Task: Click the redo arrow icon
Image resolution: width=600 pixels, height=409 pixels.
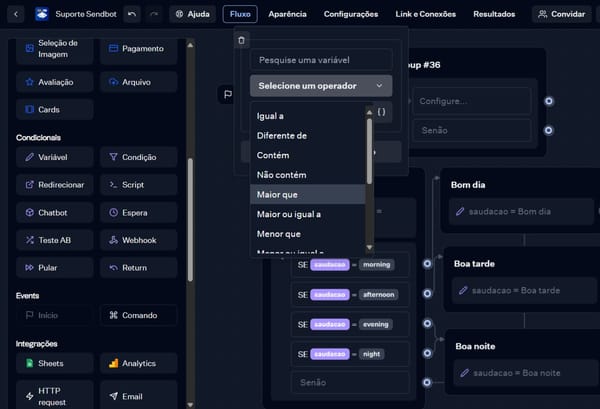Action: [154, 14]
